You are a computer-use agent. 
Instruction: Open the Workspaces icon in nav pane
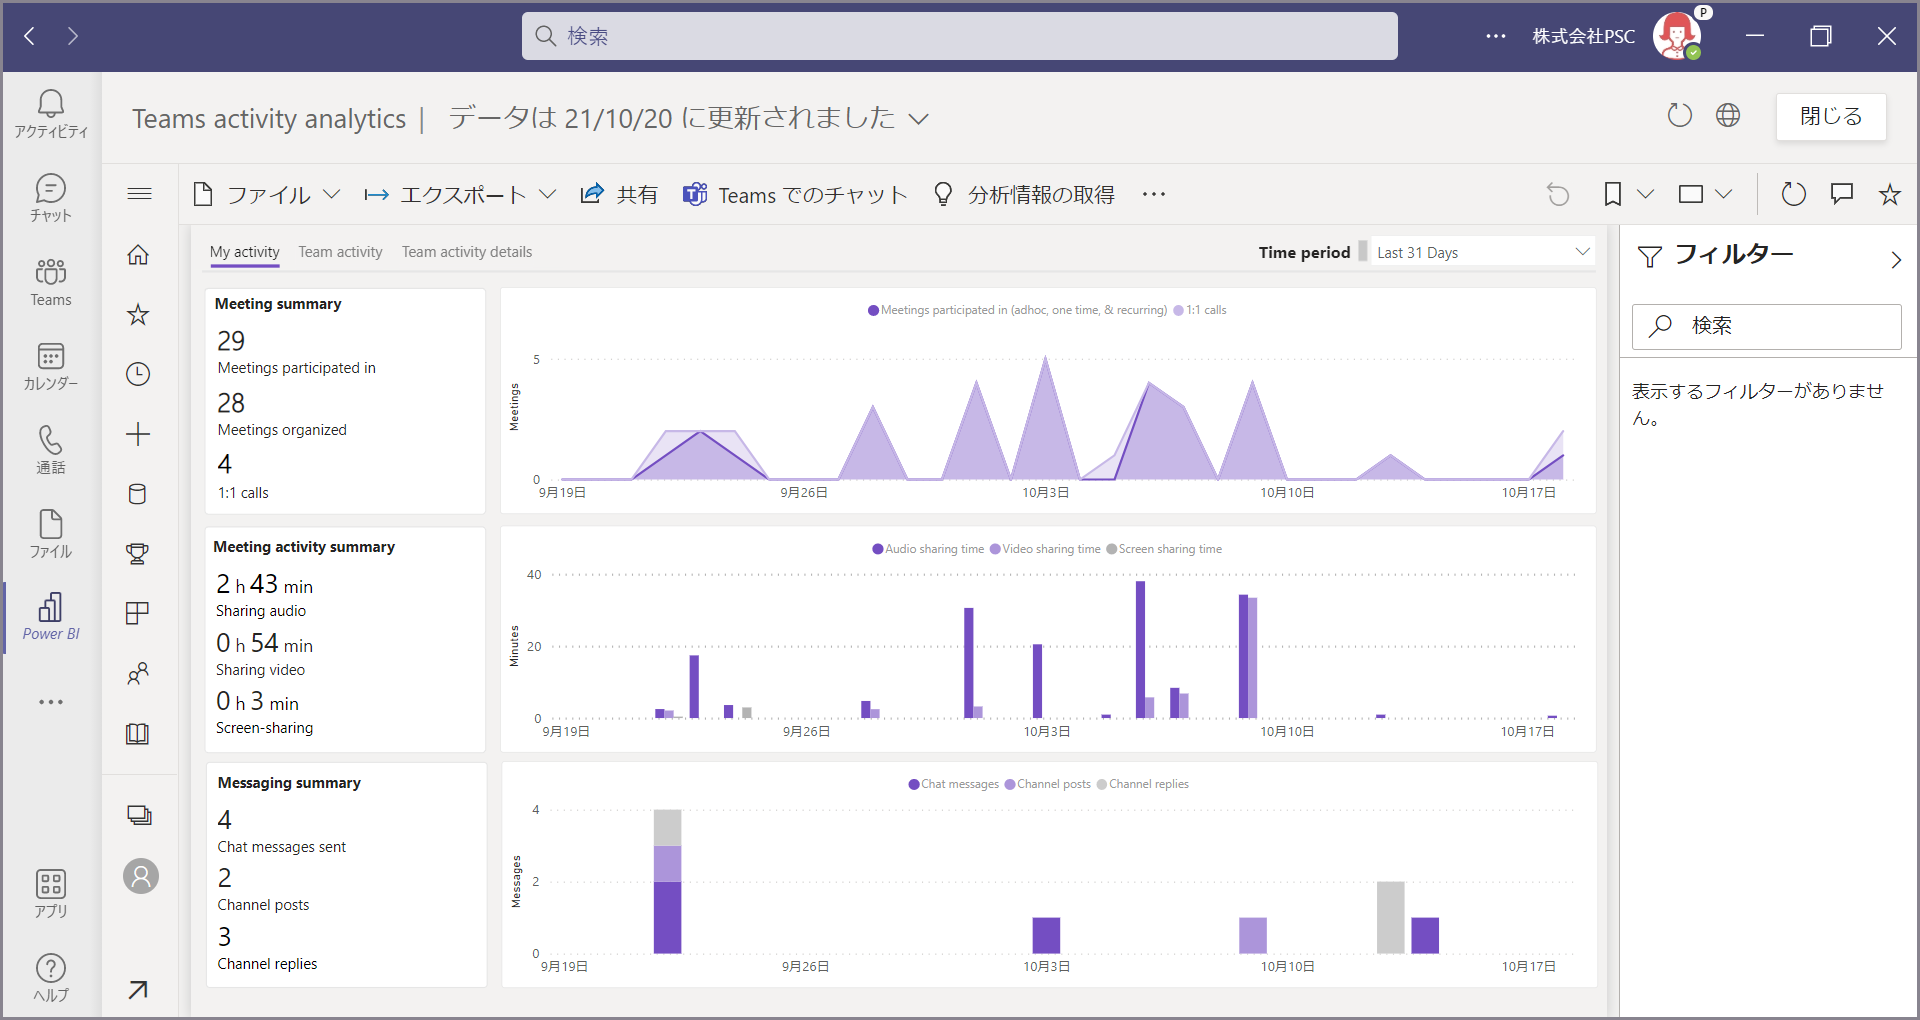point(139,815)
